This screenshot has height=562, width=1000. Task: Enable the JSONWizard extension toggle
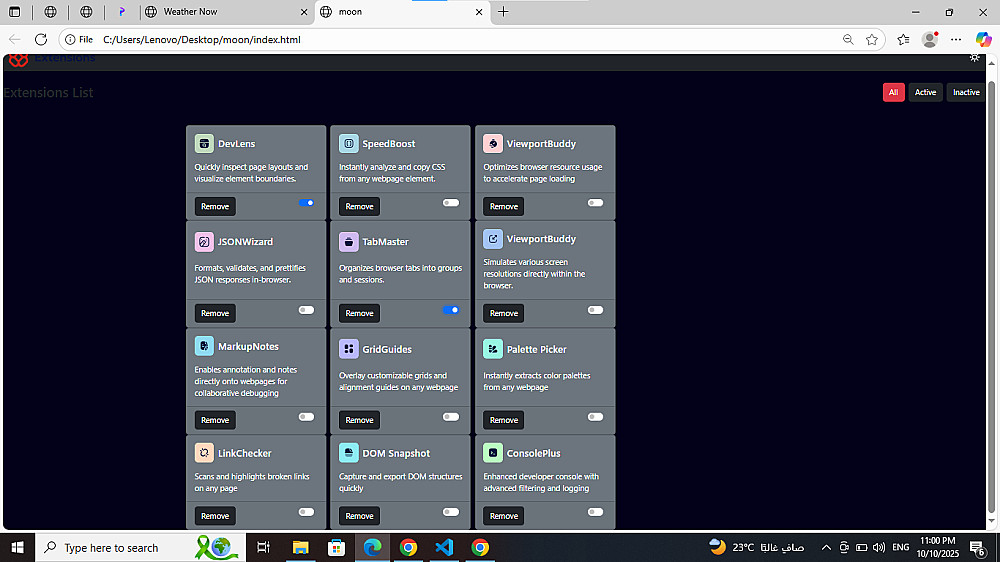[306, 310]
